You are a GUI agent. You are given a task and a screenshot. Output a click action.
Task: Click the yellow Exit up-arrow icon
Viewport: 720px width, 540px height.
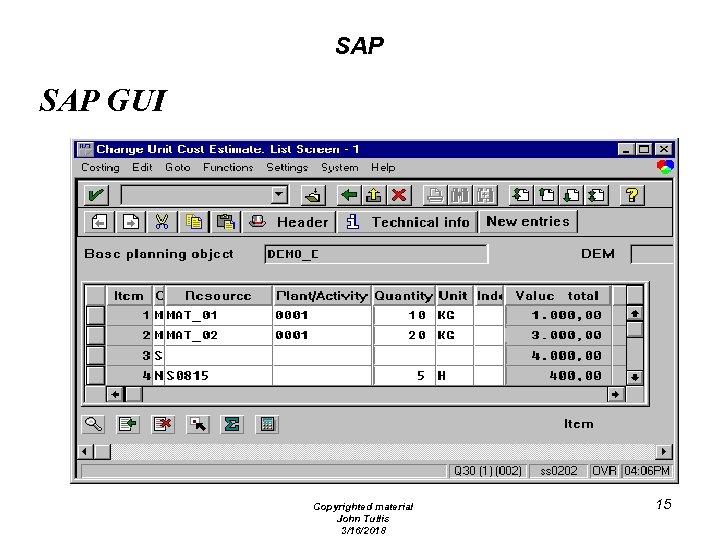374,195
